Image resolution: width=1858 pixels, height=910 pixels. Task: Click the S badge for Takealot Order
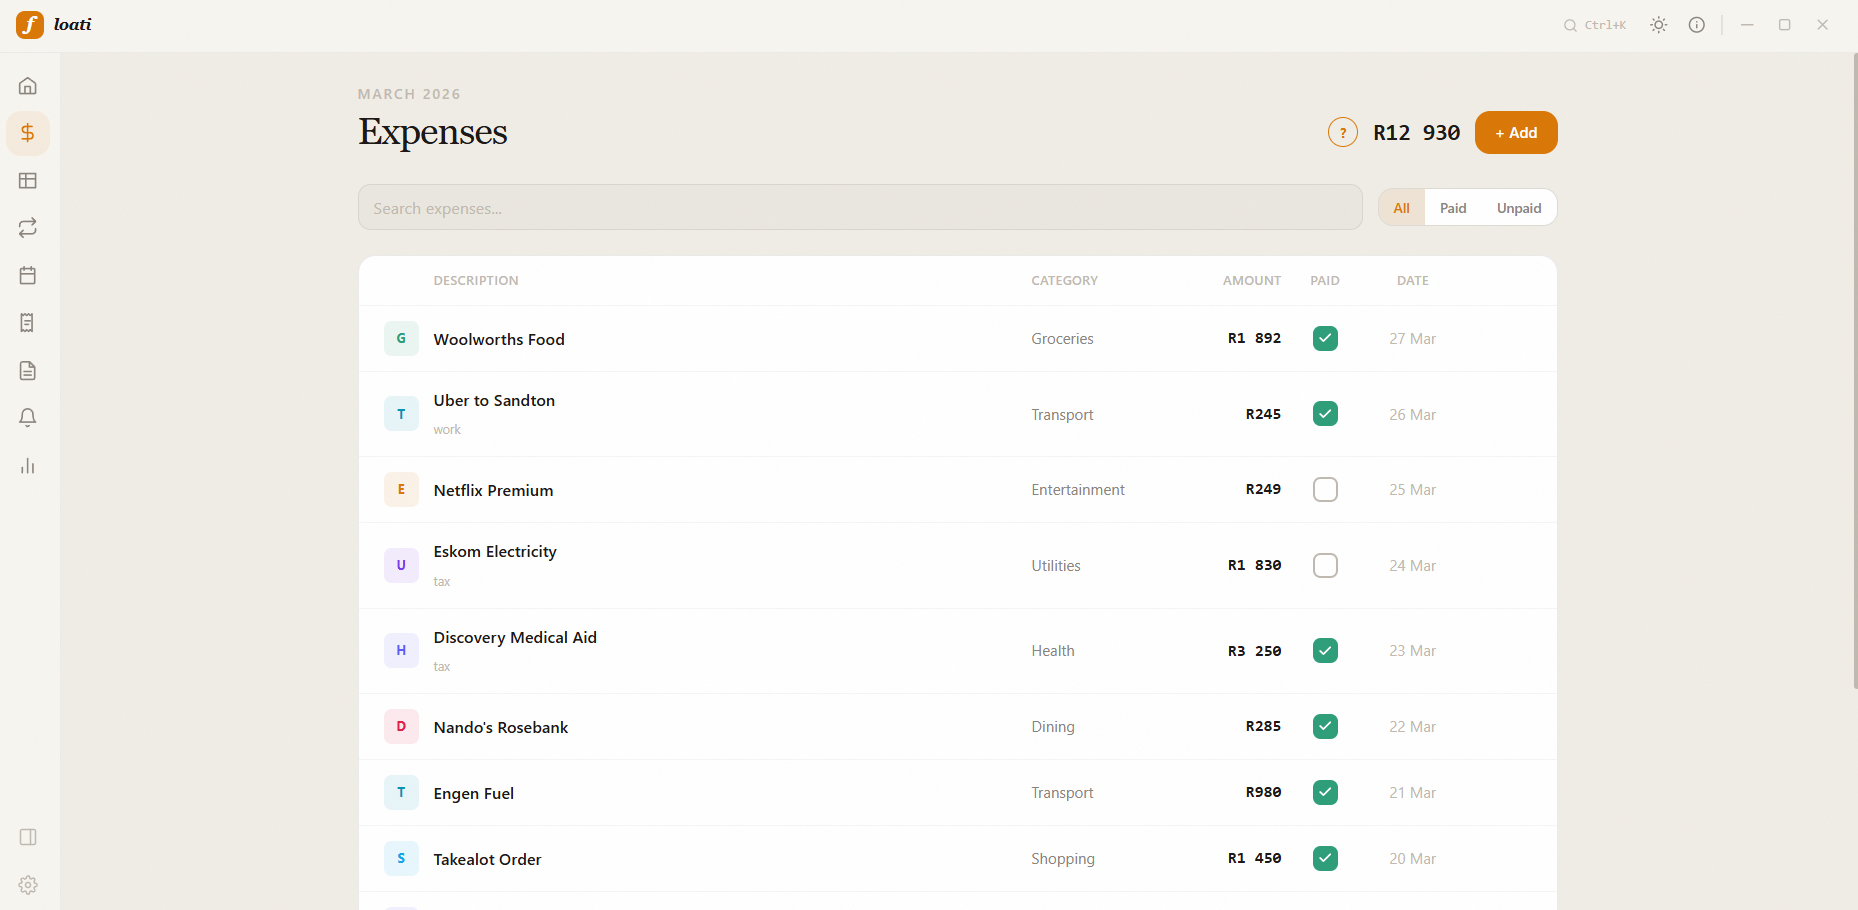pos(401,858)
